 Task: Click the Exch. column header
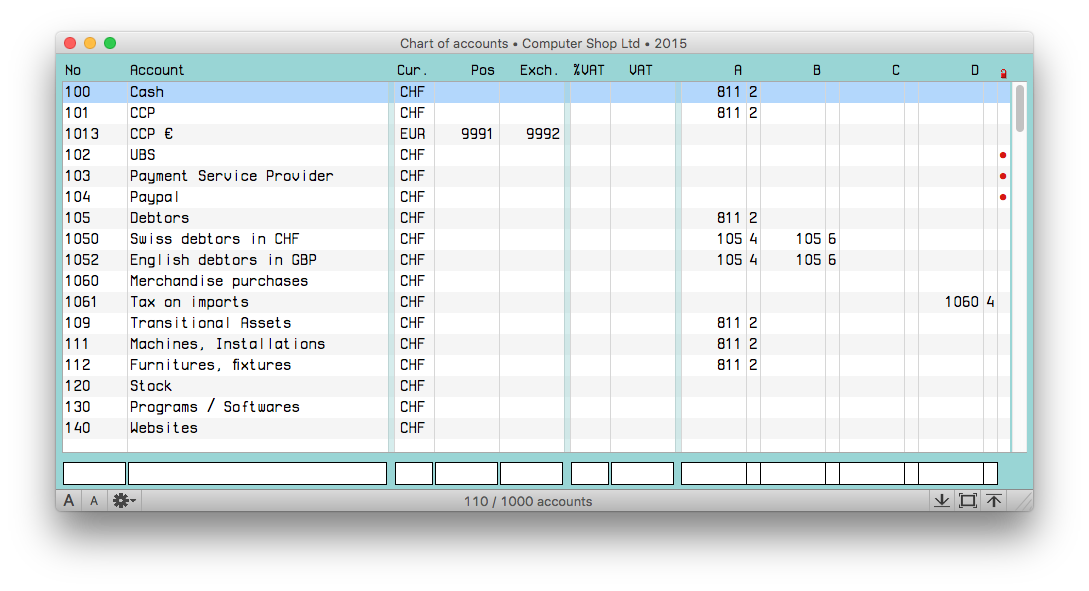tap(539, 70)
